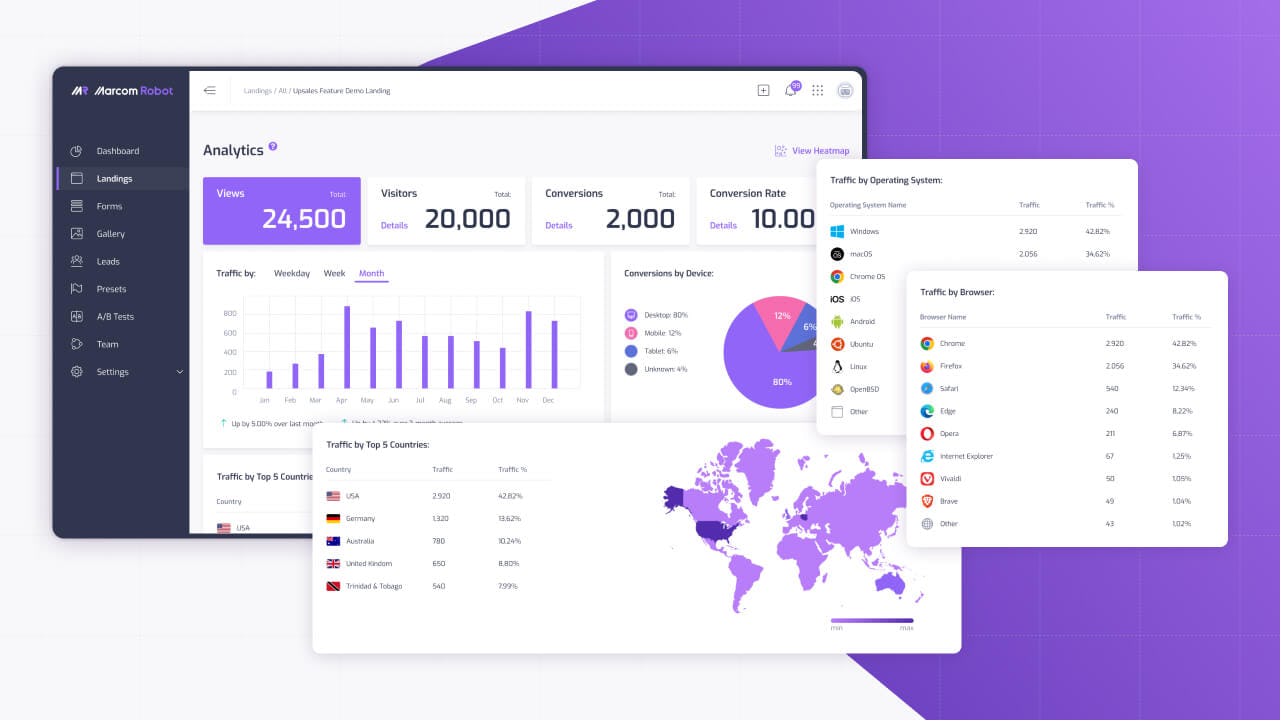Click the back arrow in the top bar
This screenshot has width=1281, height=721.
pos(210,90)
